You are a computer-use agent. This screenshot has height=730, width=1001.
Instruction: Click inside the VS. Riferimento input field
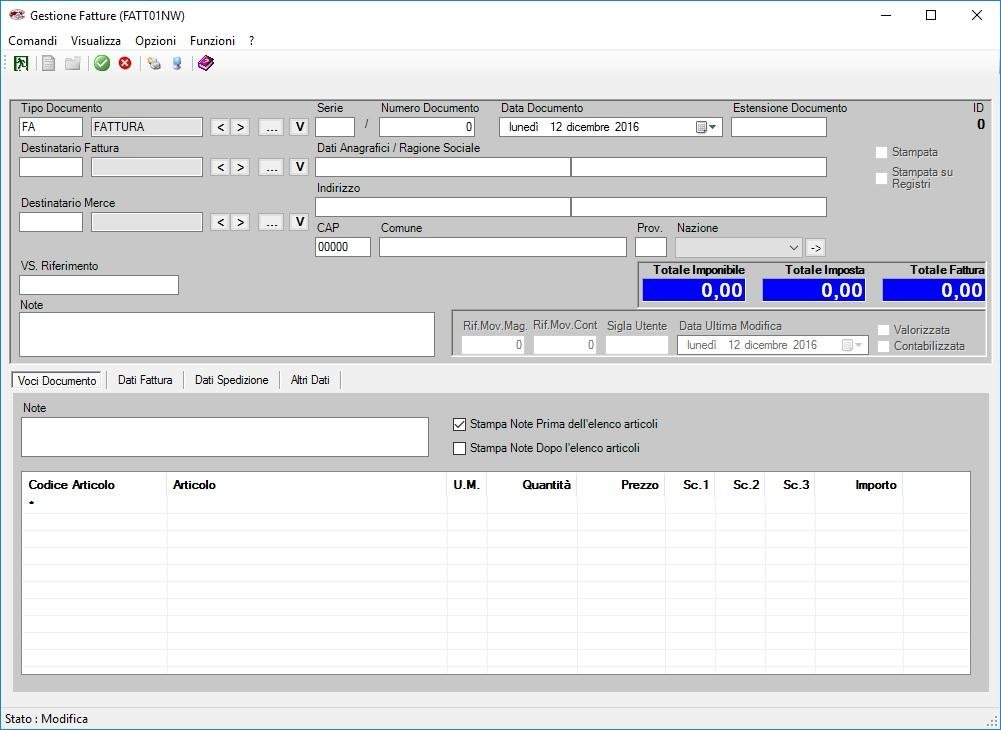click(98, 285)
